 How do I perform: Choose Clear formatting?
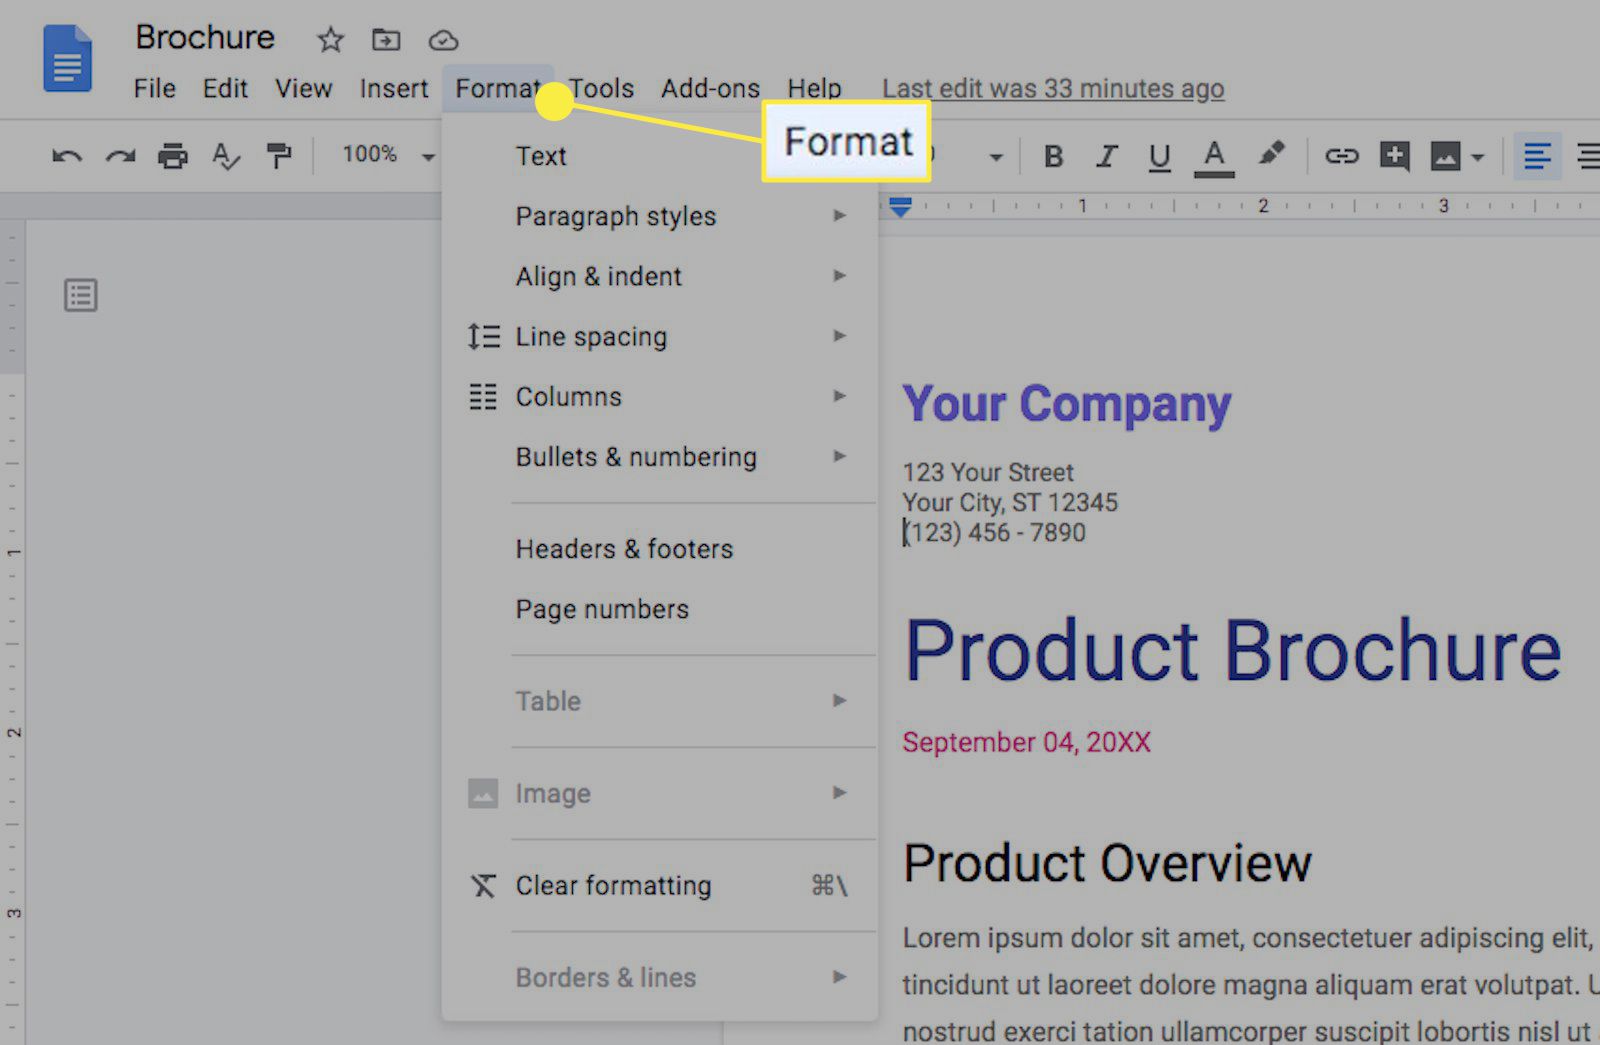pos(660,885)
